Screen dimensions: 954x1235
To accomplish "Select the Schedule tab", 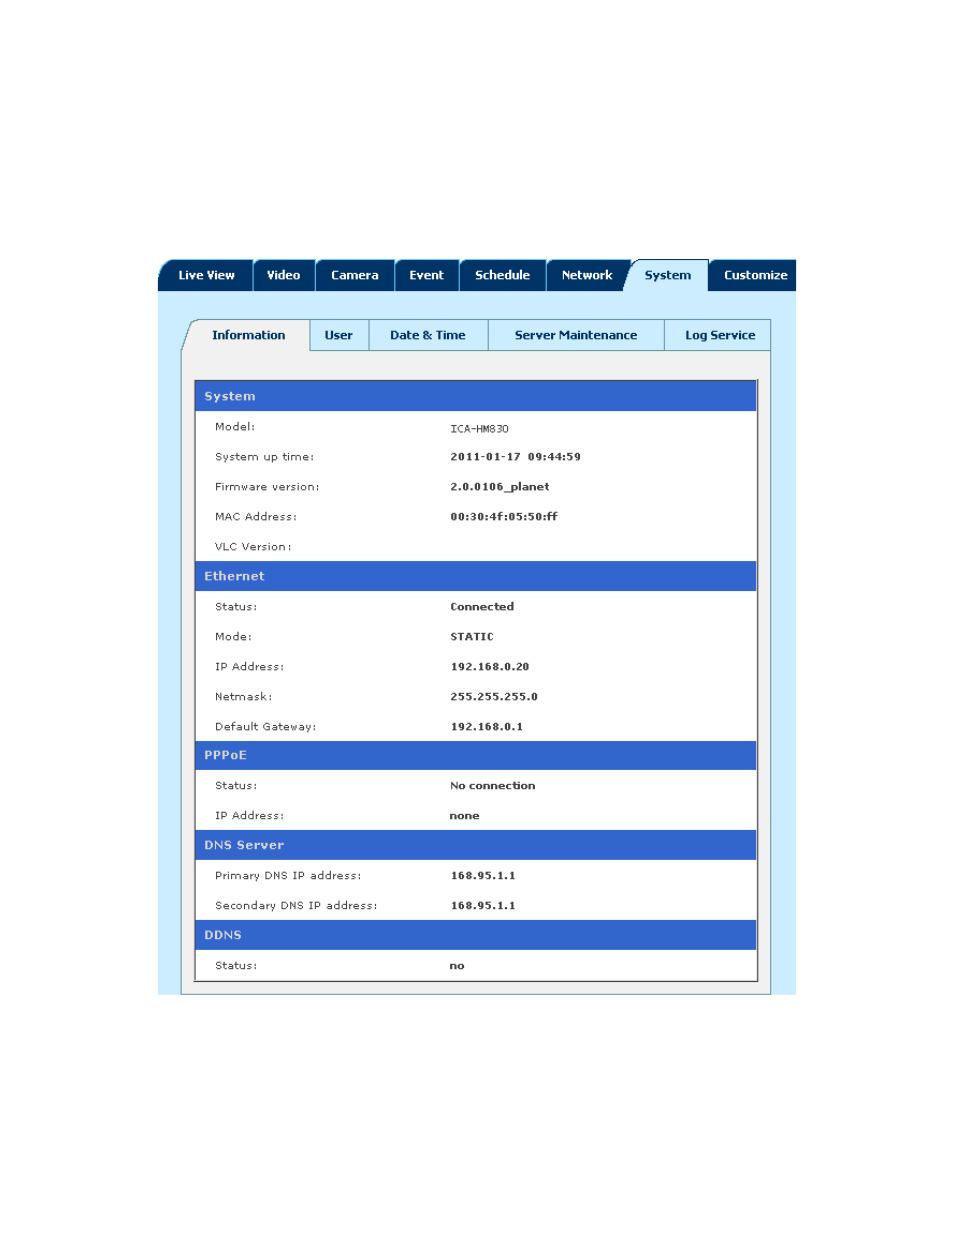I will click(x=502, y=275).
